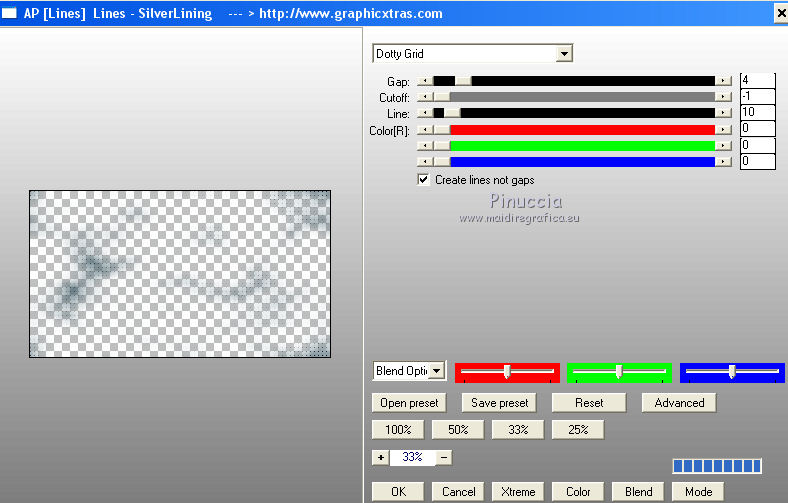Set preview zoom to 100%
The width and height of the screenshot is (788, 503).
(x=398, y=430)
